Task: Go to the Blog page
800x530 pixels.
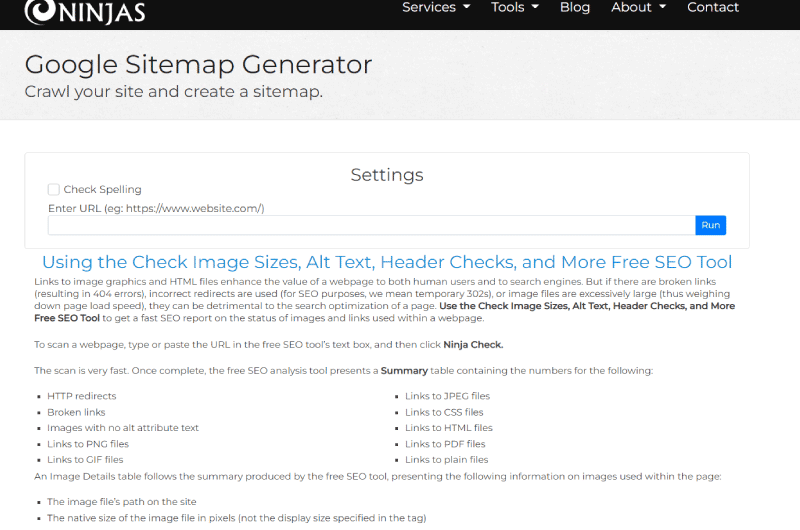Action: click(574, 7)
